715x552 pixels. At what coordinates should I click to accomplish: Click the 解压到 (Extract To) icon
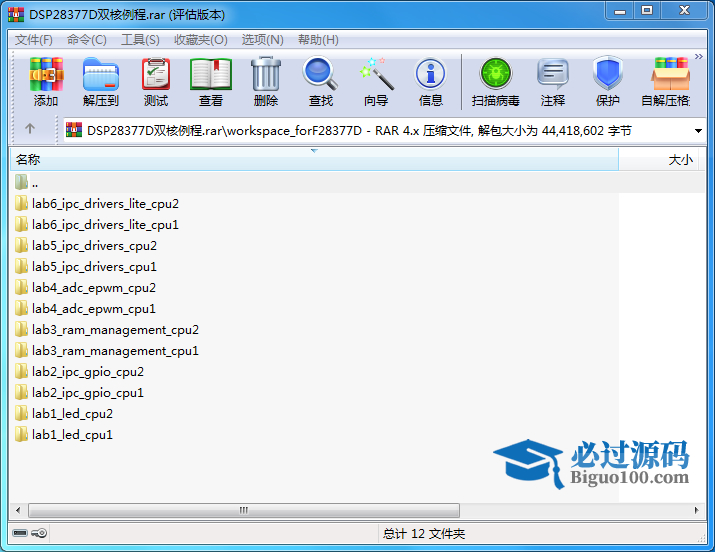click(x=100, y=81)
